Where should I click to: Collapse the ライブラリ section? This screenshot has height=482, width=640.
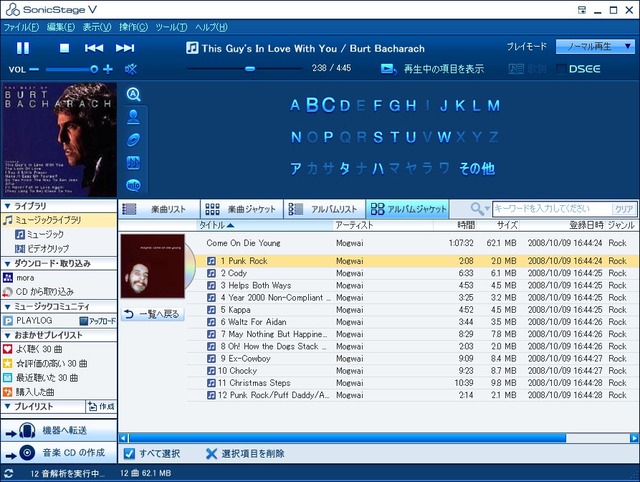(x=7, y=206)
